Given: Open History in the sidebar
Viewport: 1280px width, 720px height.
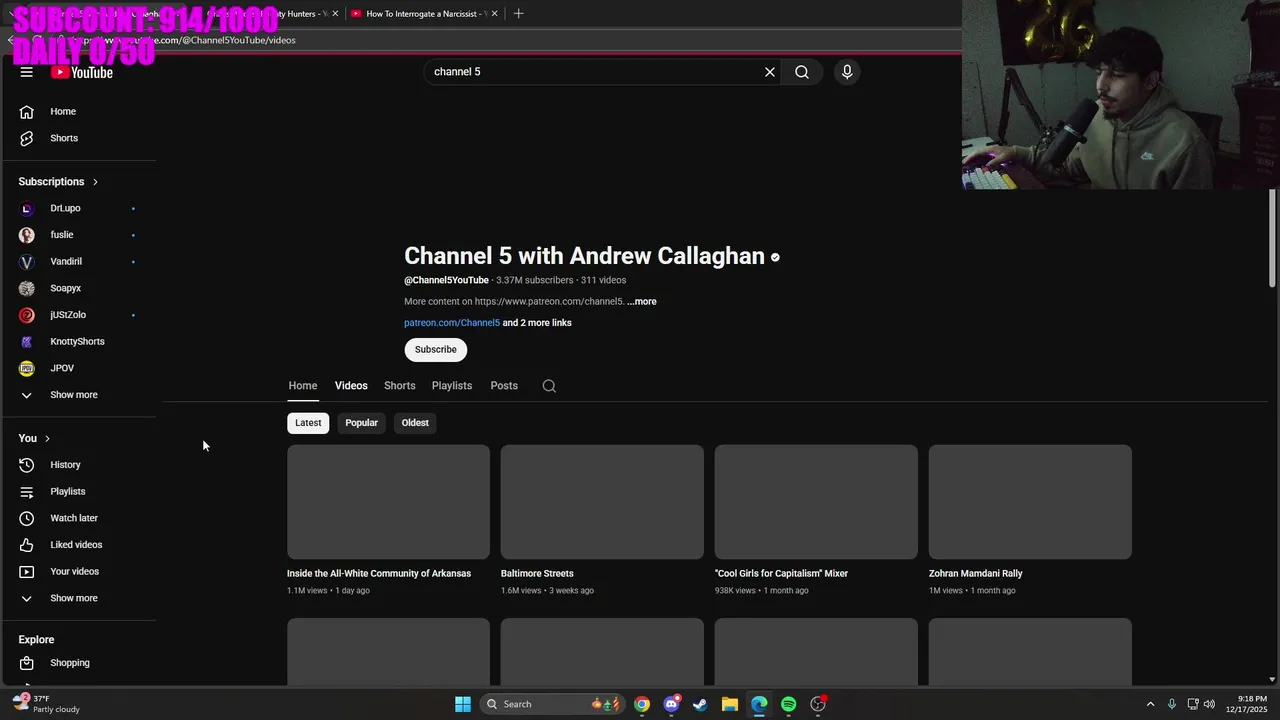Looking at the screenshot, I should click(x=79, y=465).
